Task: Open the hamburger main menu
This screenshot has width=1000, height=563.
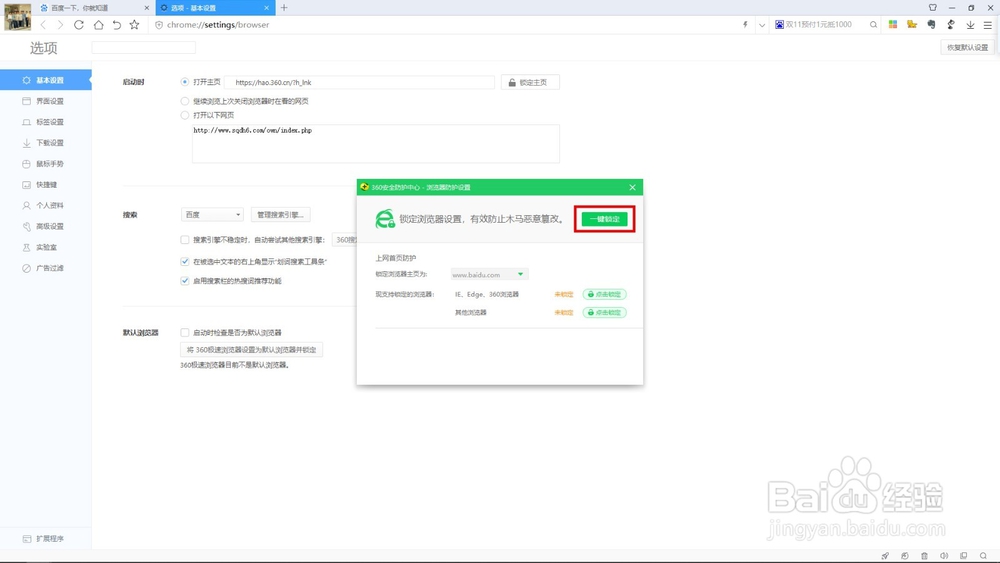Action: [x=988, y=25]
